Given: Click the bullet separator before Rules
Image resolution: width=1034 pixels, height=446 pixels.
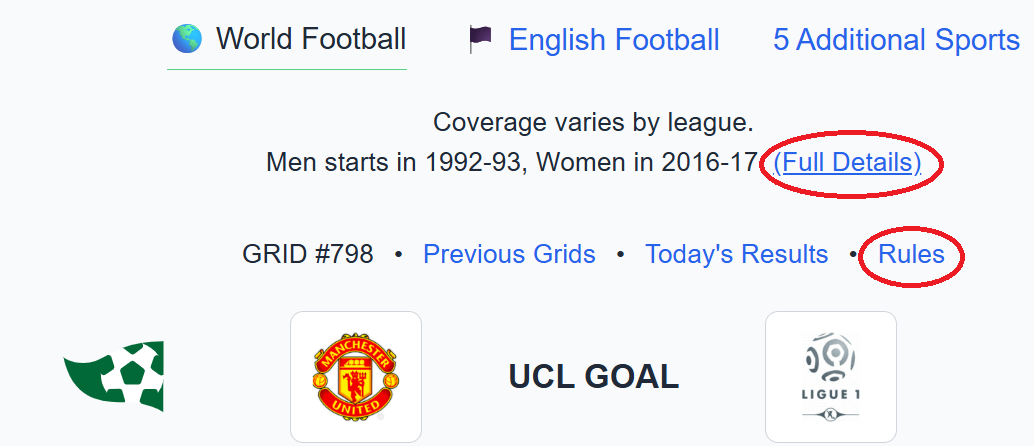Looking at the screenshot, I should (x=853, y=255).
